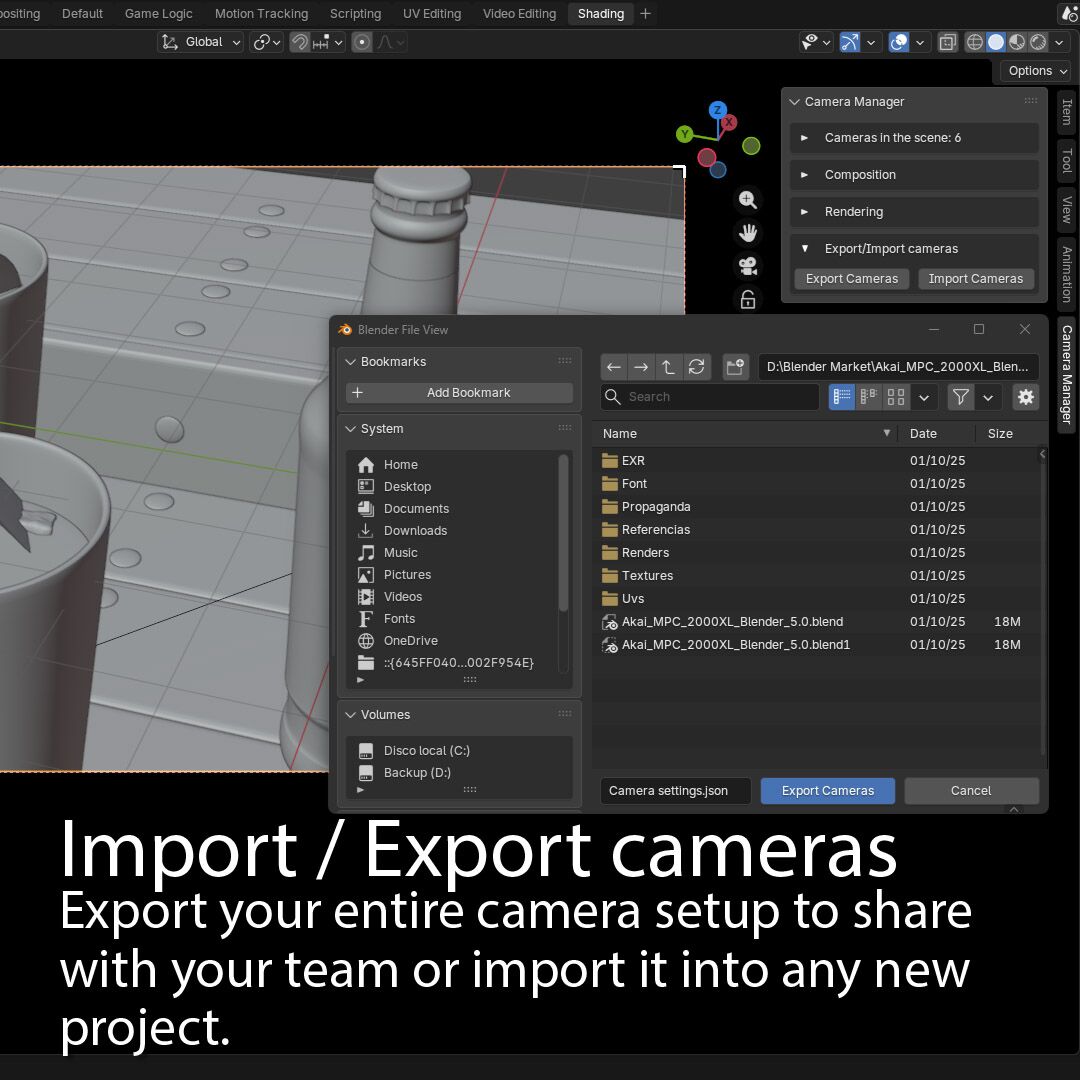The image size is (1080, 1080).
Task: Toggle snapping magnet
Action: pyautogui.click(x=299, y=42)
